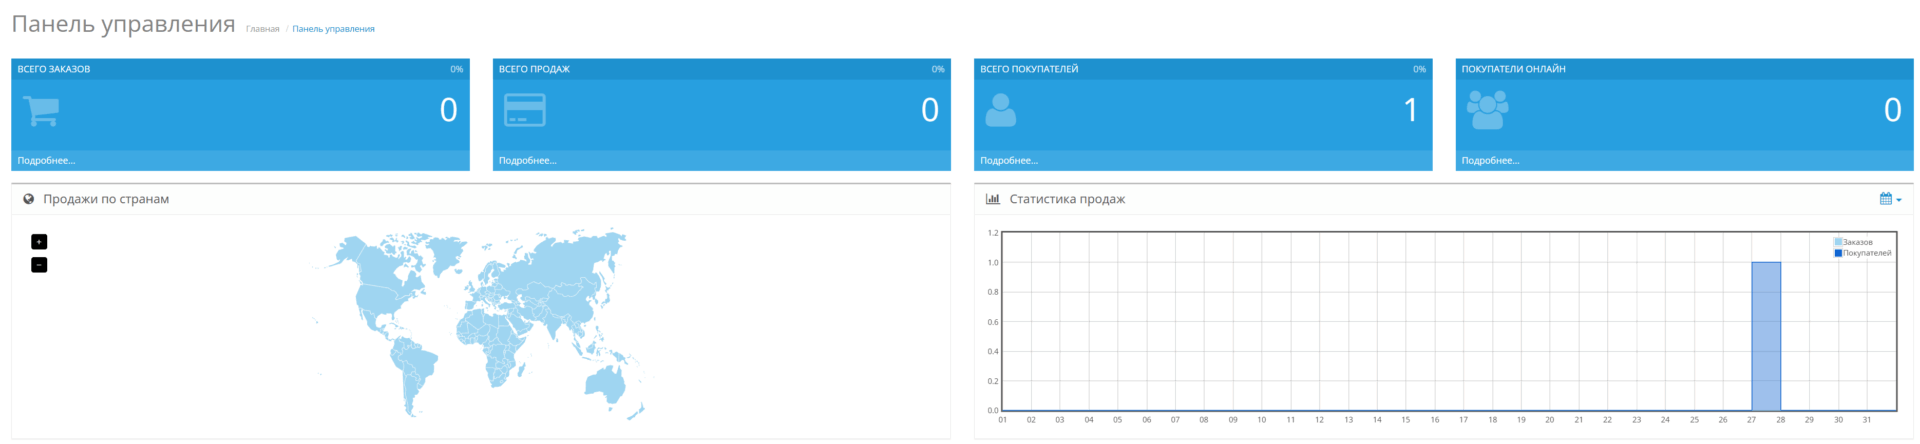Zoom in on the world map
The image size is (1920, 444).
(x=39, y=242)
